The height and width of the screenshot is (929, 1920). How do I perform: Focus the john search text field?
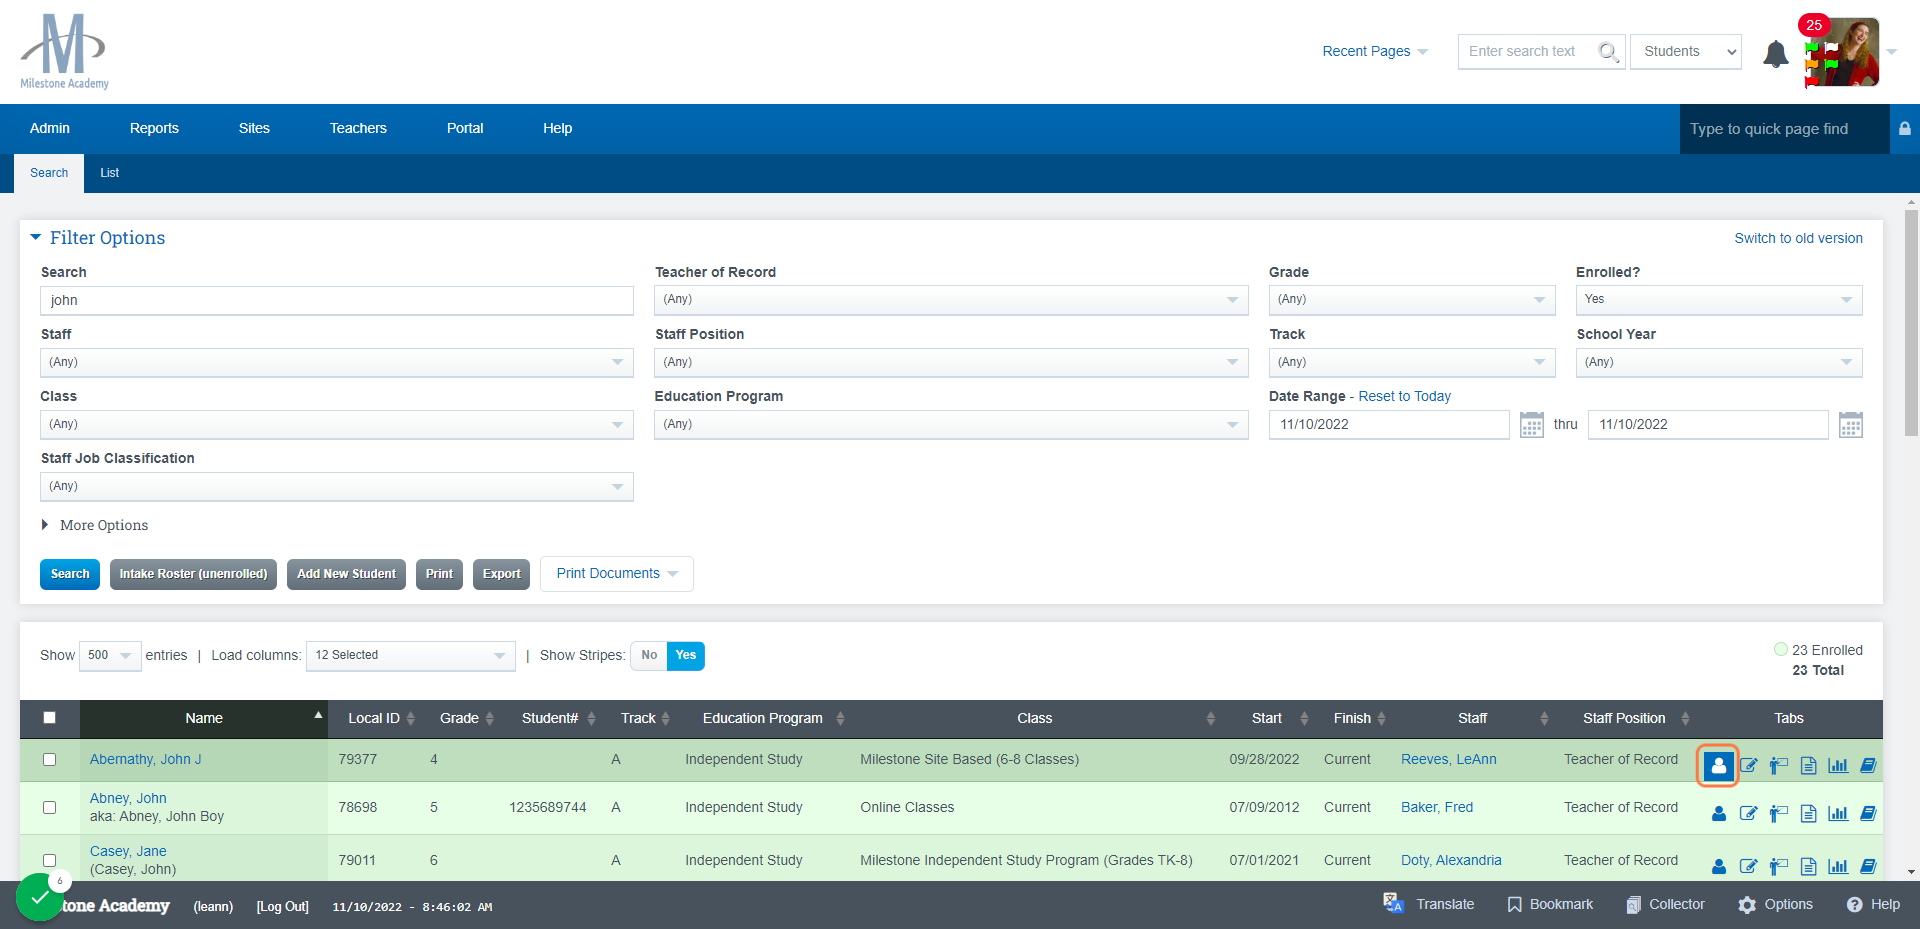point(337,300)
